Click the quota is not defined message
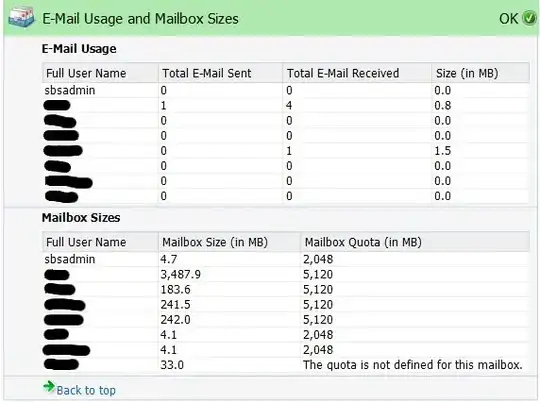Viewport: 540px width, 403px height. pos(413,365)
